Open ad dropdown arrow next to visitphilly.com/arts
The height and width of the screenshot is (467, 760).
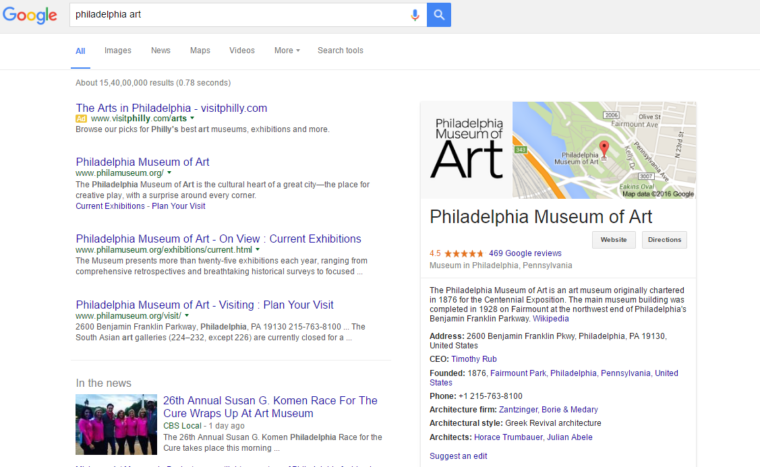coord(192,118)
